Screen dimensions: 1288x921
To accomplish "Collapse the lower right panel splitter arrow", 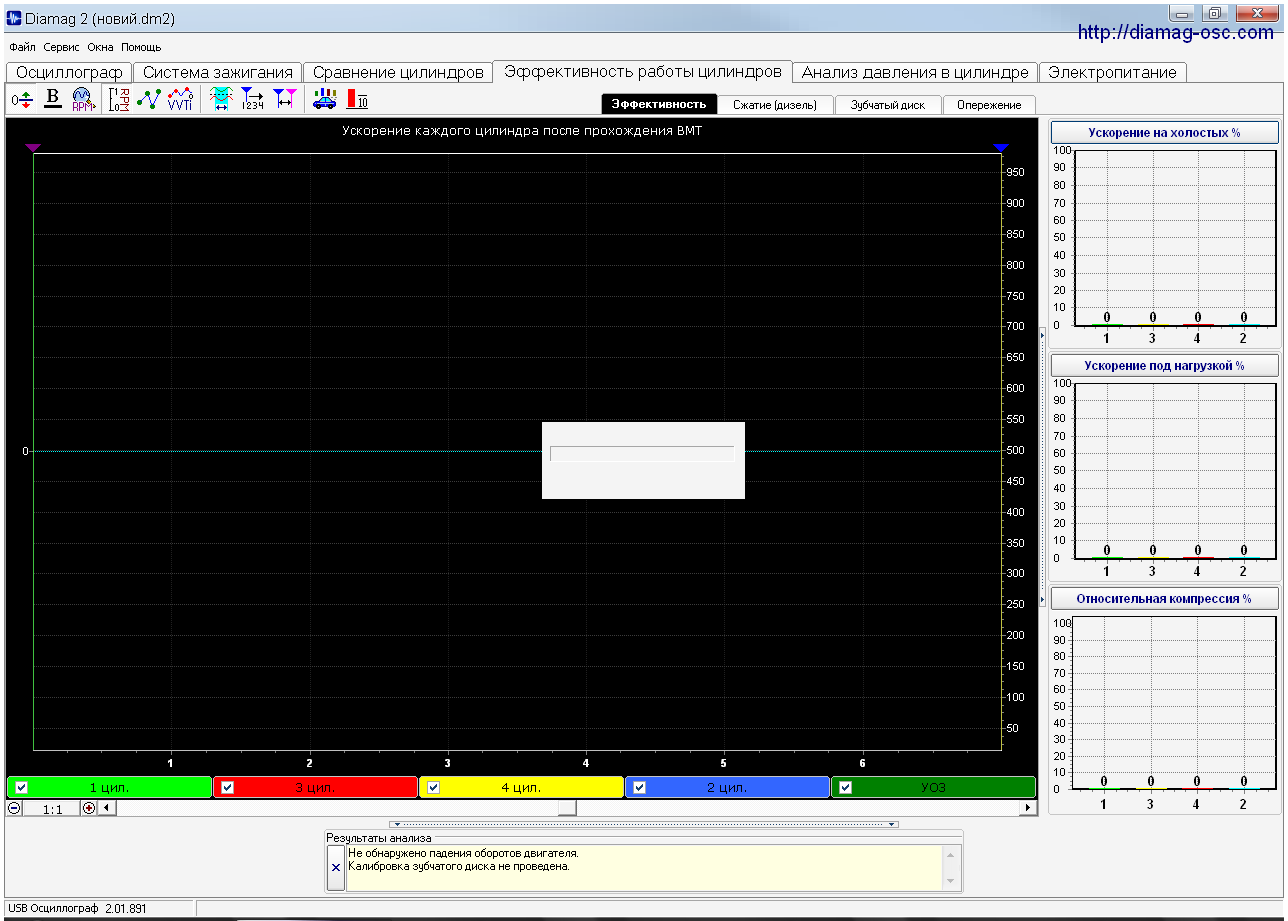I will [1042, 598].
